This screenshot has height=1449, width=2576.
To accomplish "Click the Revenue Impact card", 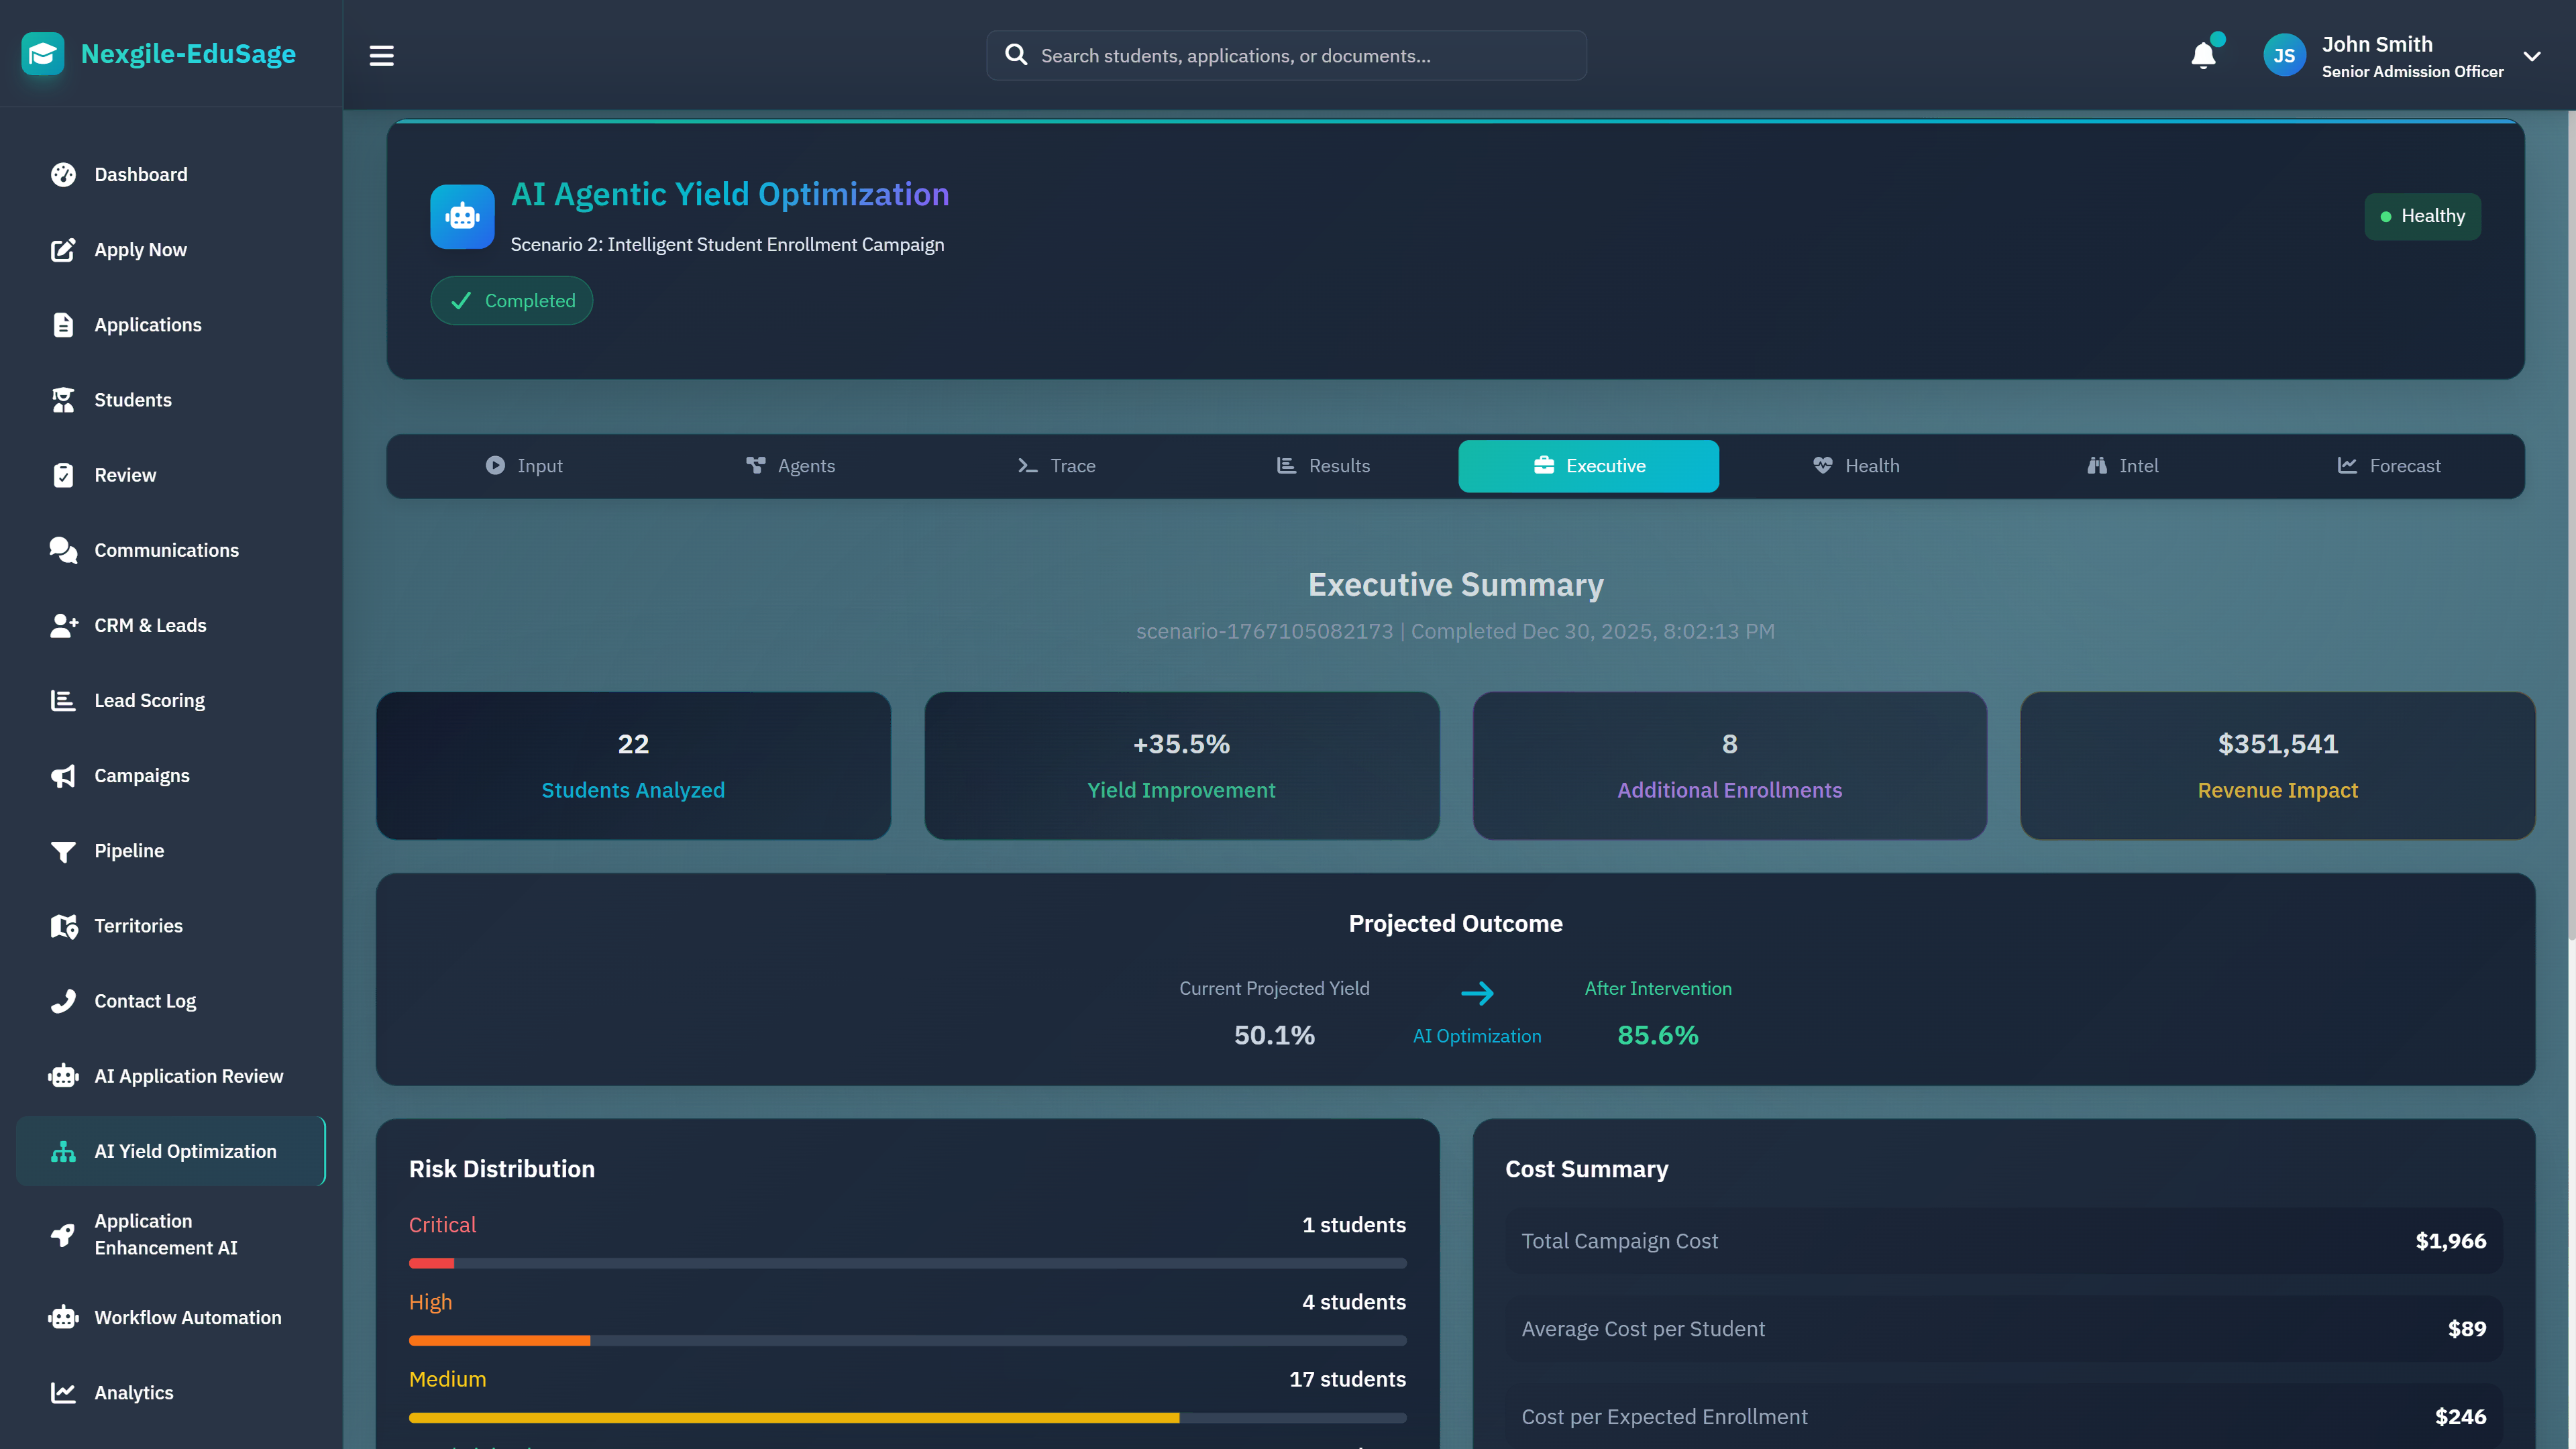I will click(x=2277, y=765).
